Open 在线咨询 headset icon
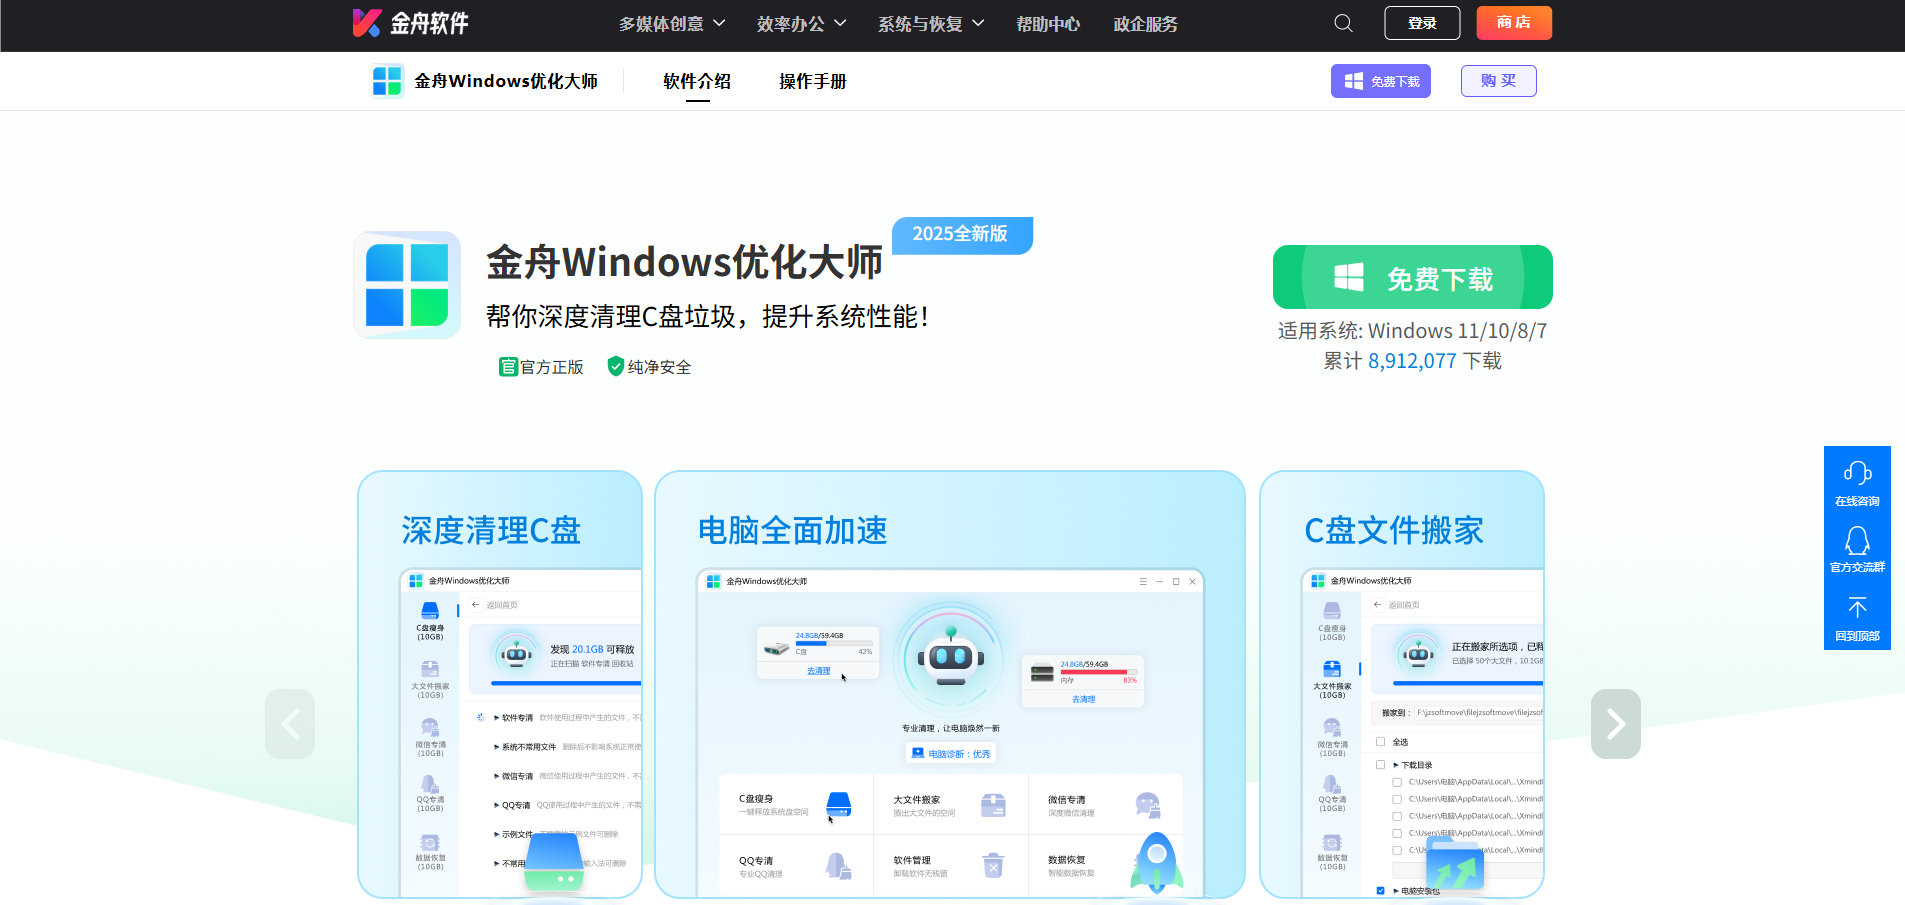Screen dimensions: 1905x905 tap(1857, 473)
